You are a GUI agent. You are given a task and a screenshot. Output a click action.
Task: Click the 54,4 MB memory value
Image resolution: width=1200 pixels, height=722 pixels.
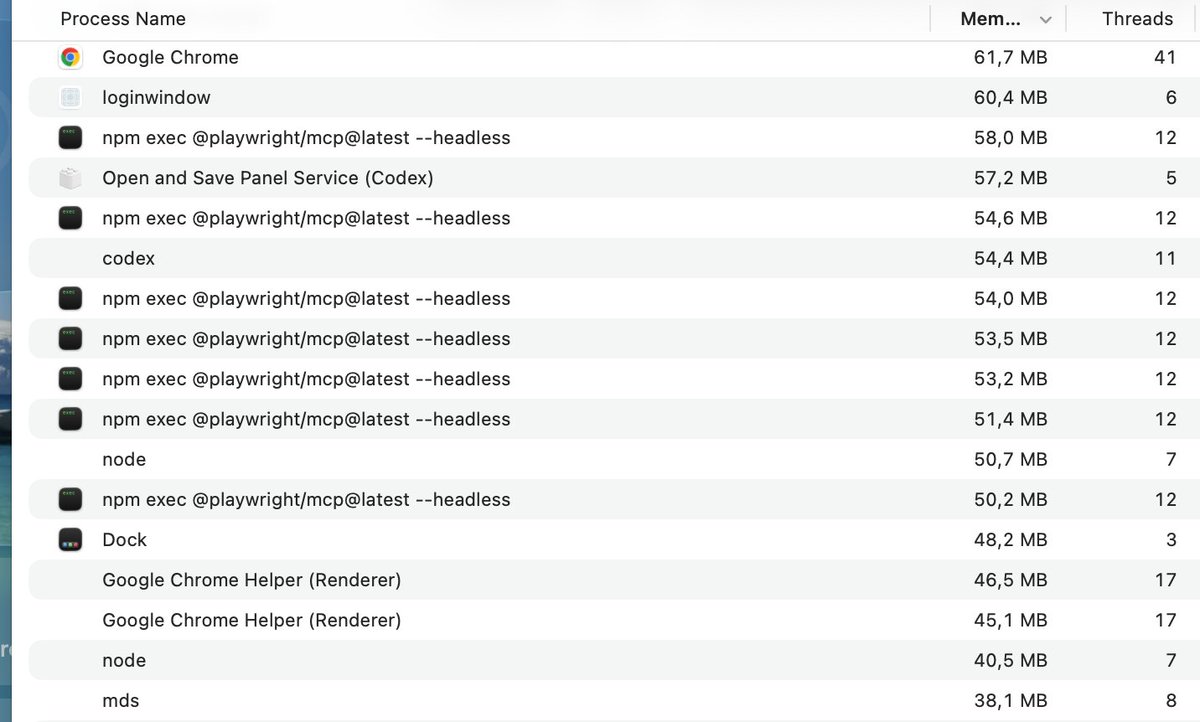point(1011,258)
